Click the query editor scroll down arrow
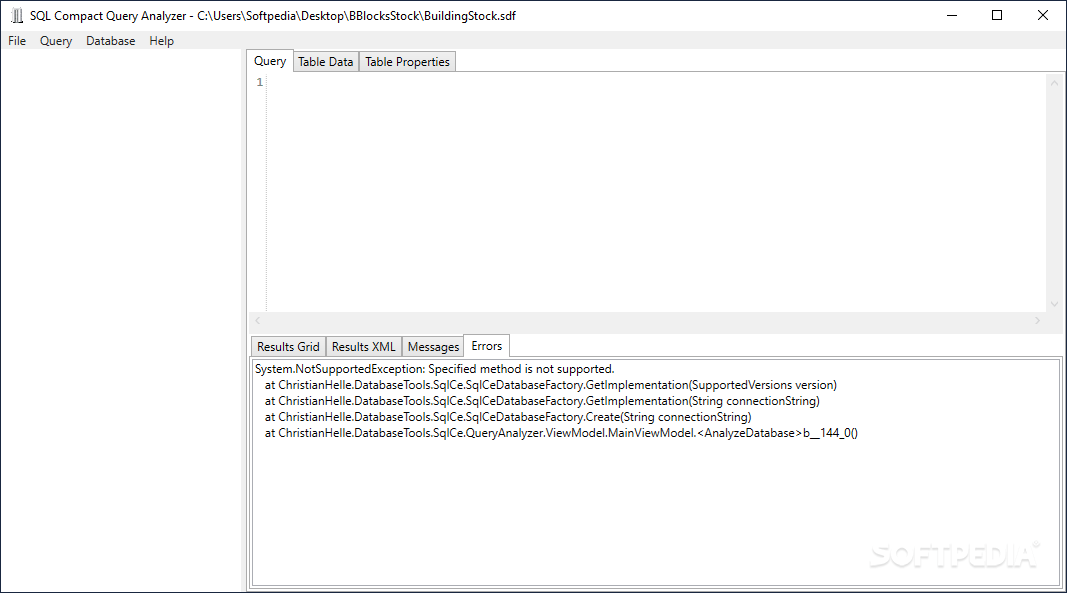1067x593 pixels. click(x=1054, y=304)
